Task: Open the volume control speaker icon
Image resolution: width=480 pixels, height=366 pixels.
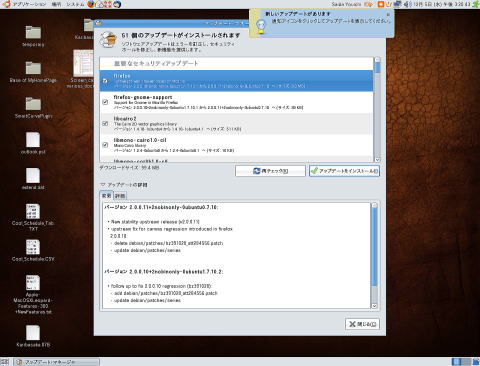Action: 408,4
